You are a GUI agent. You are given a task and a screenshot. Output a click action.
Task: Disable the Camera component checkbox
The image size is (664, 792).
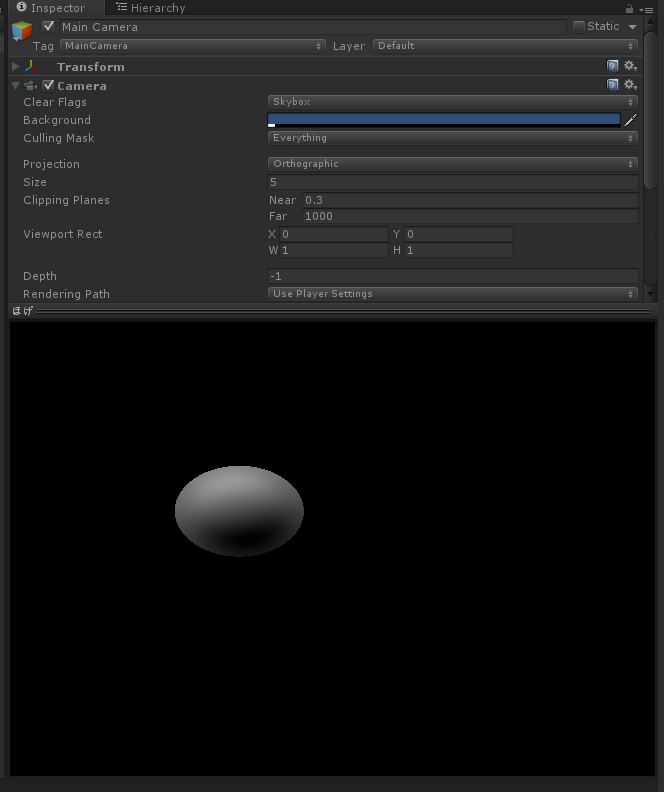(x=48, y=85)
